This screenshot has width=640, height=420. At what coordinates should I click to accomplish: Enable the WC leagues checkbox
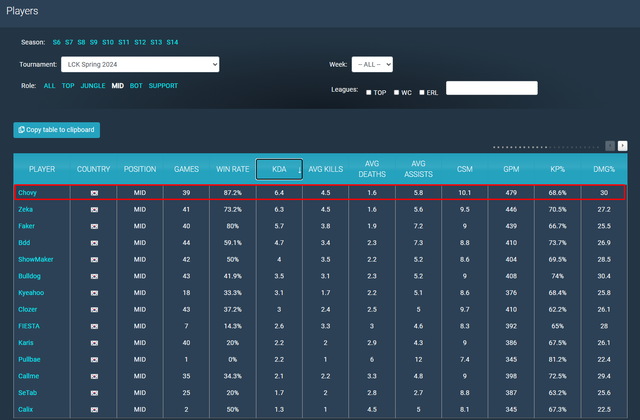pos(396,92)
